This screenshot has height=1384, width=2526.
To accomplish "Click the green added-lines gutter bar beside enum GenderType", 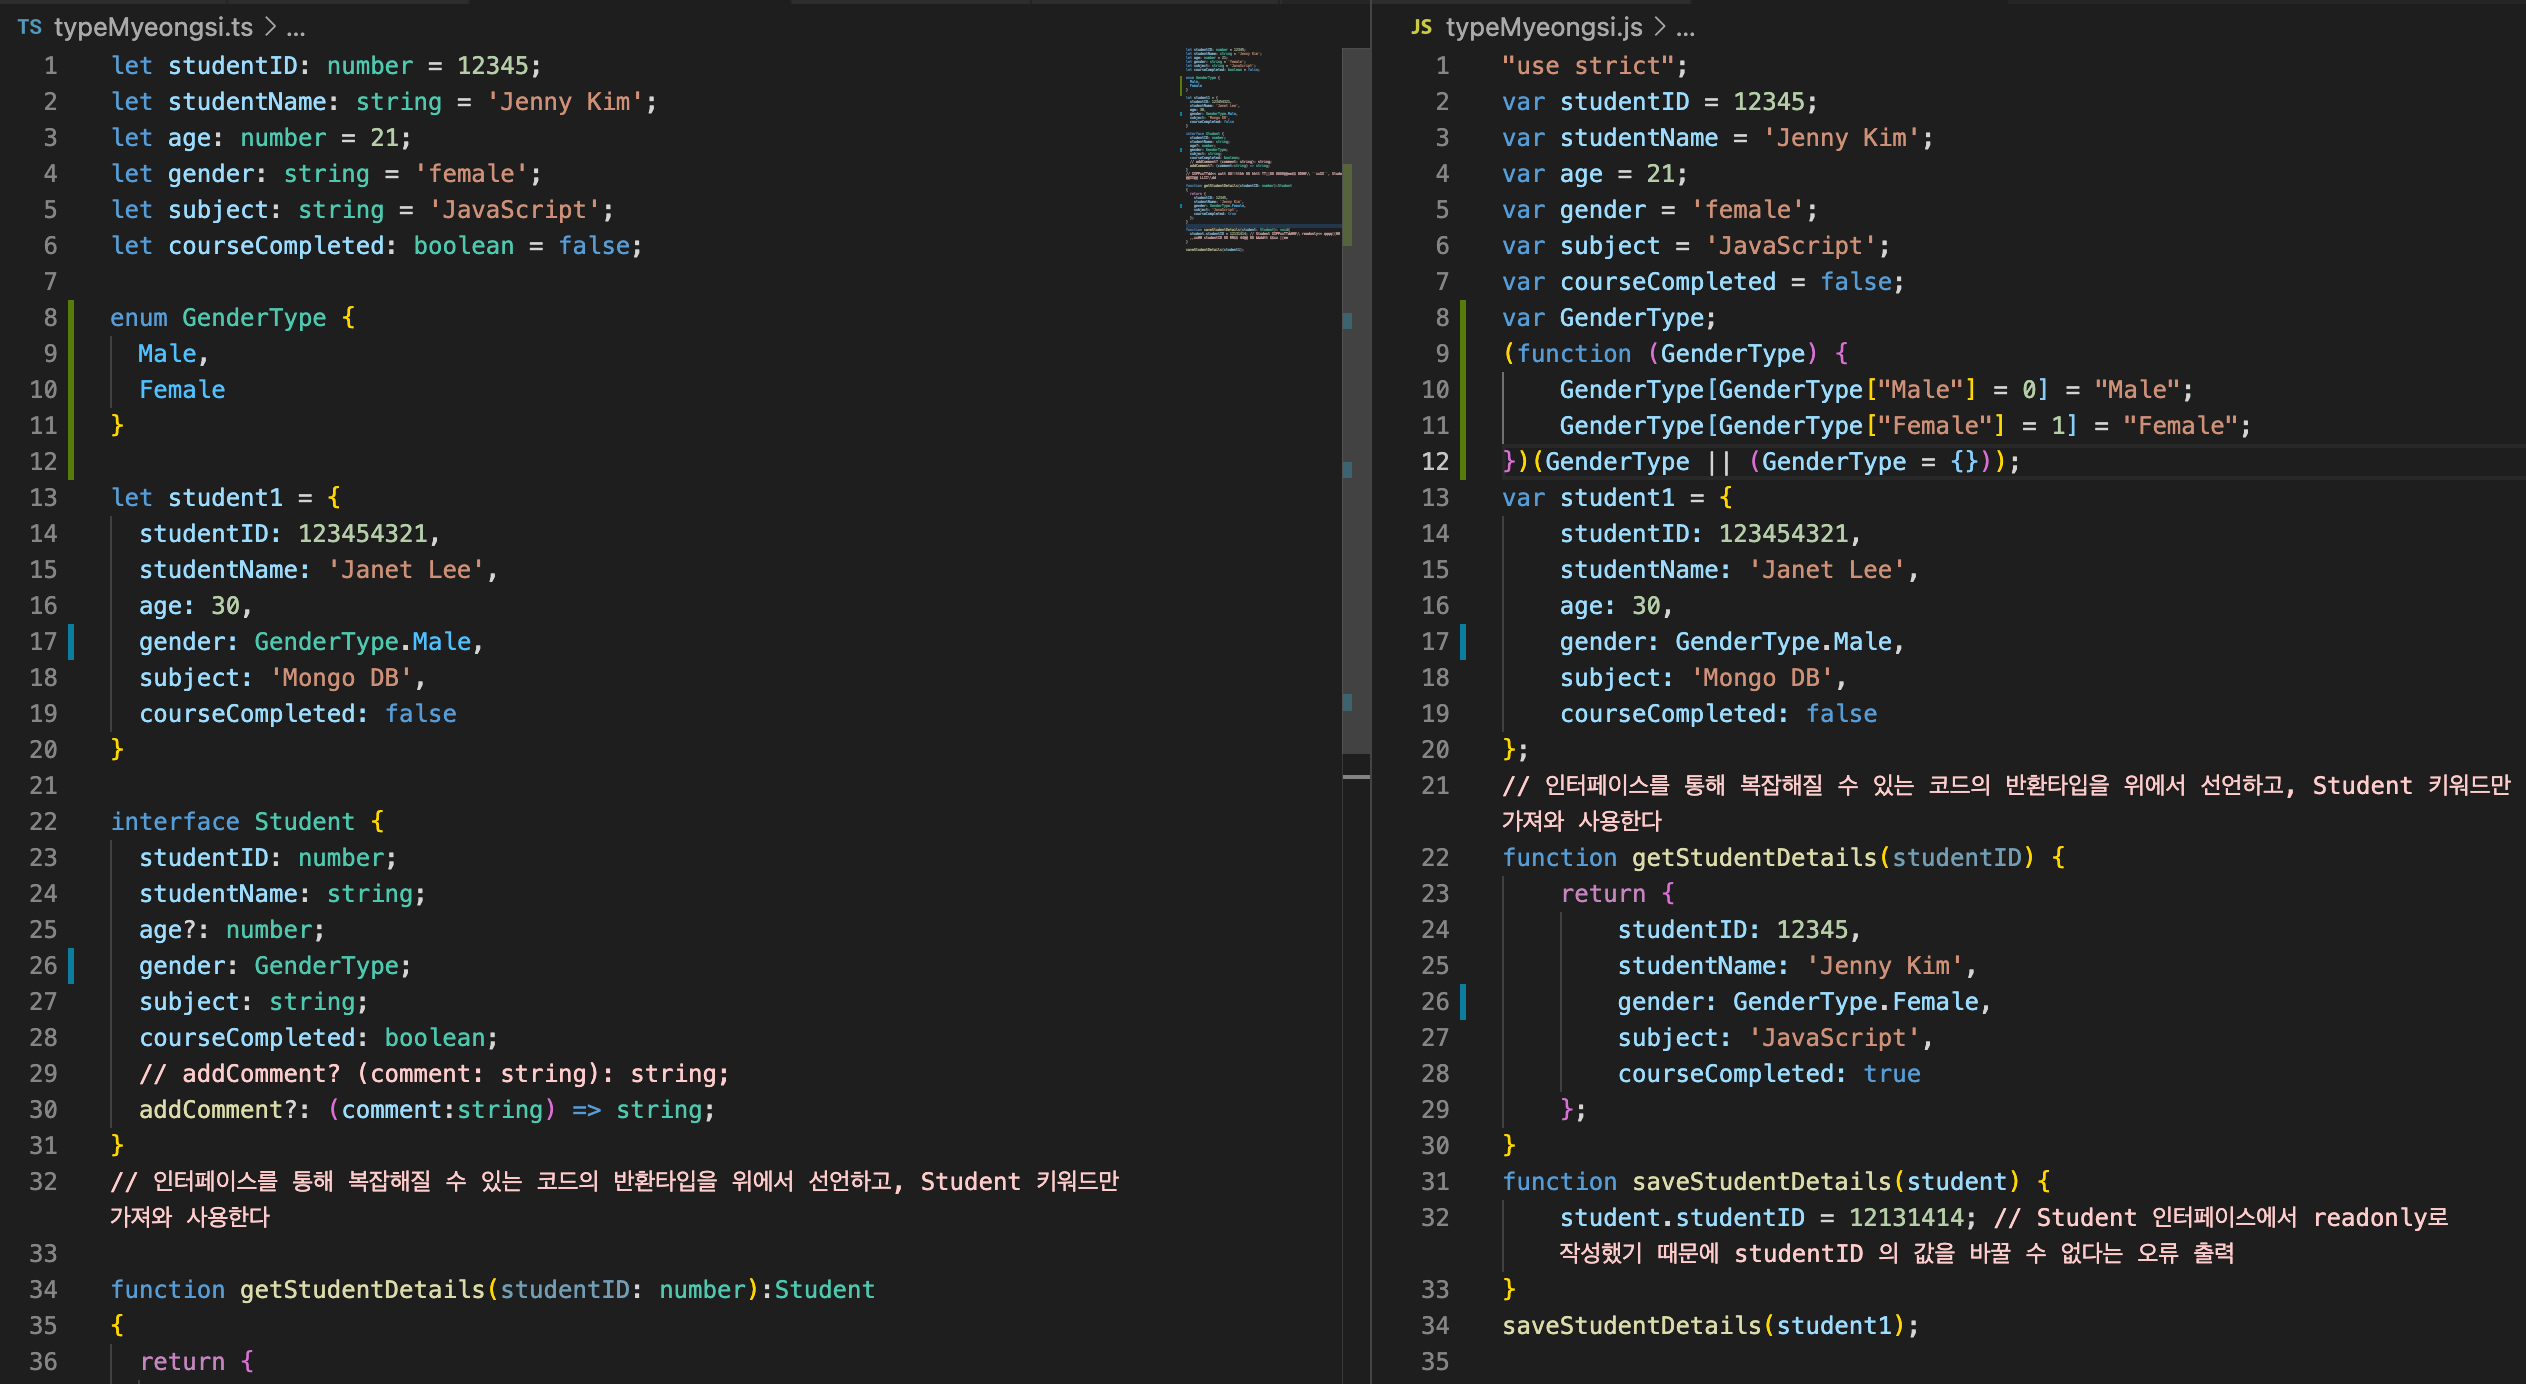I will [x=70, y=389].
